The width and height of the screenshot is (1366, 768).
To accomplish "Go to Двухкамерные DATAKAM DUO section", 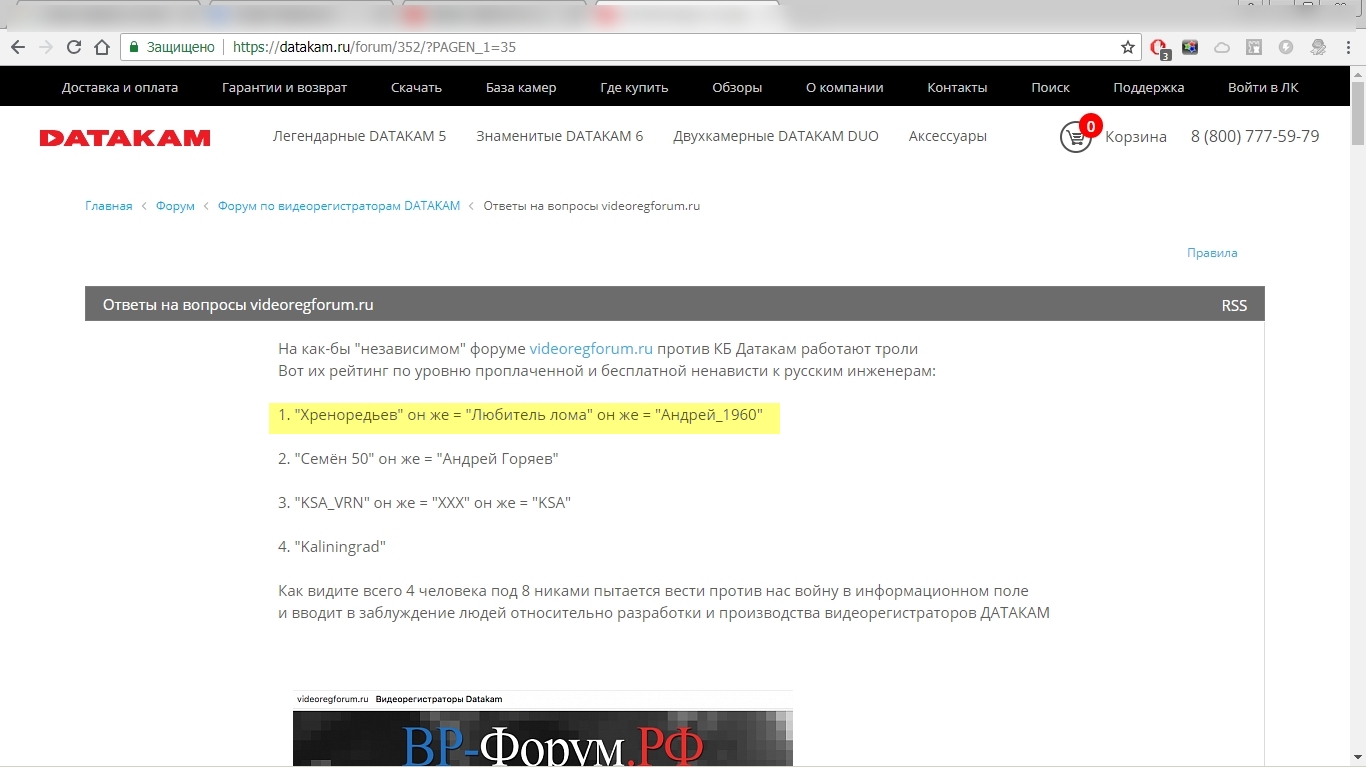I will click(775, 136).
